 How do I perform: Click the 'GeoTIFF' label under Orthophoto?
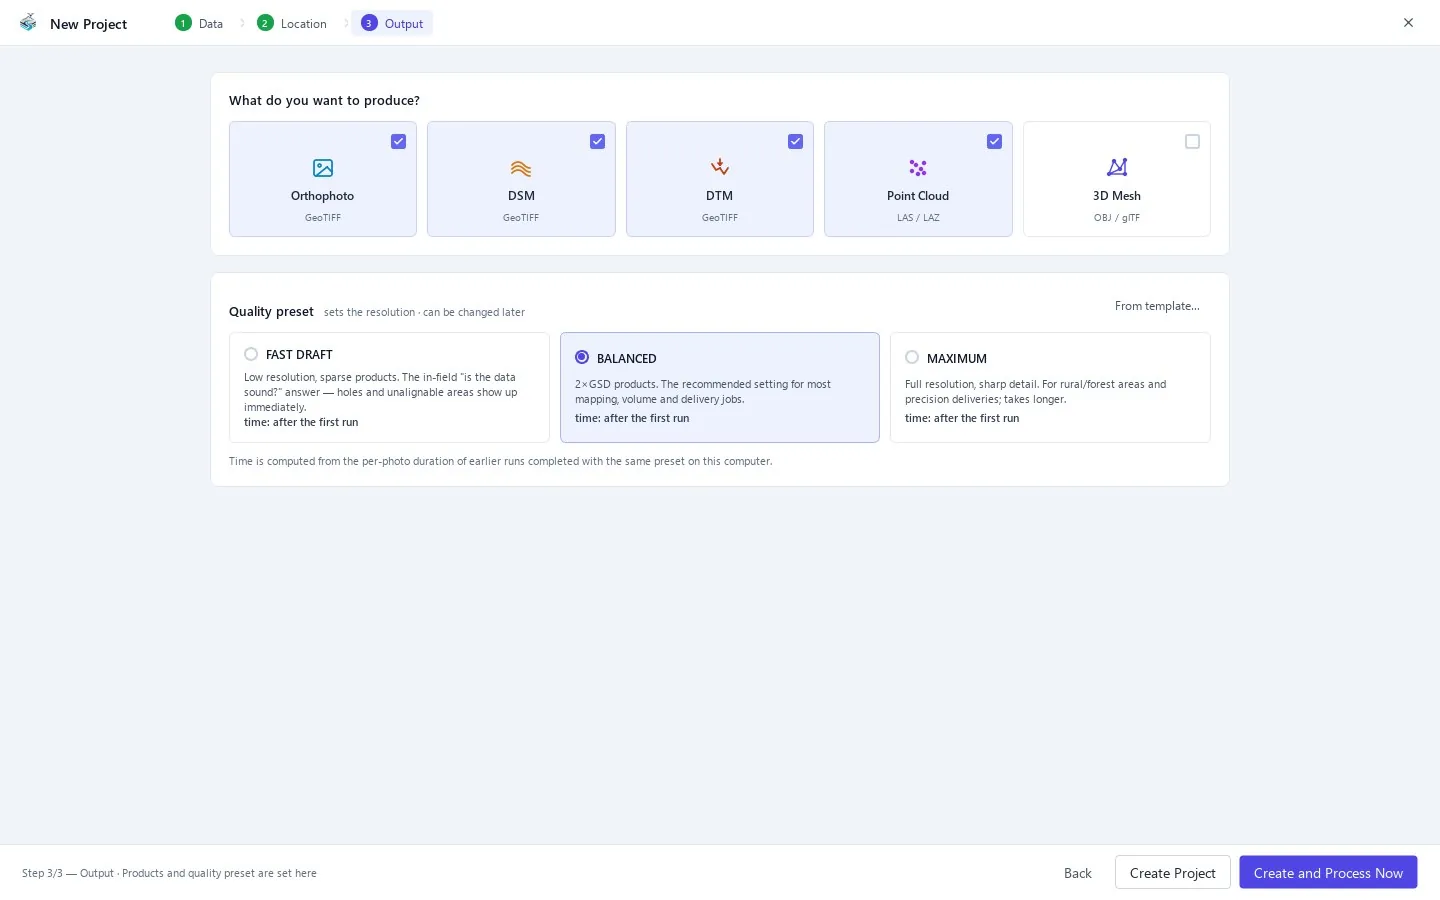click(322, 217)
